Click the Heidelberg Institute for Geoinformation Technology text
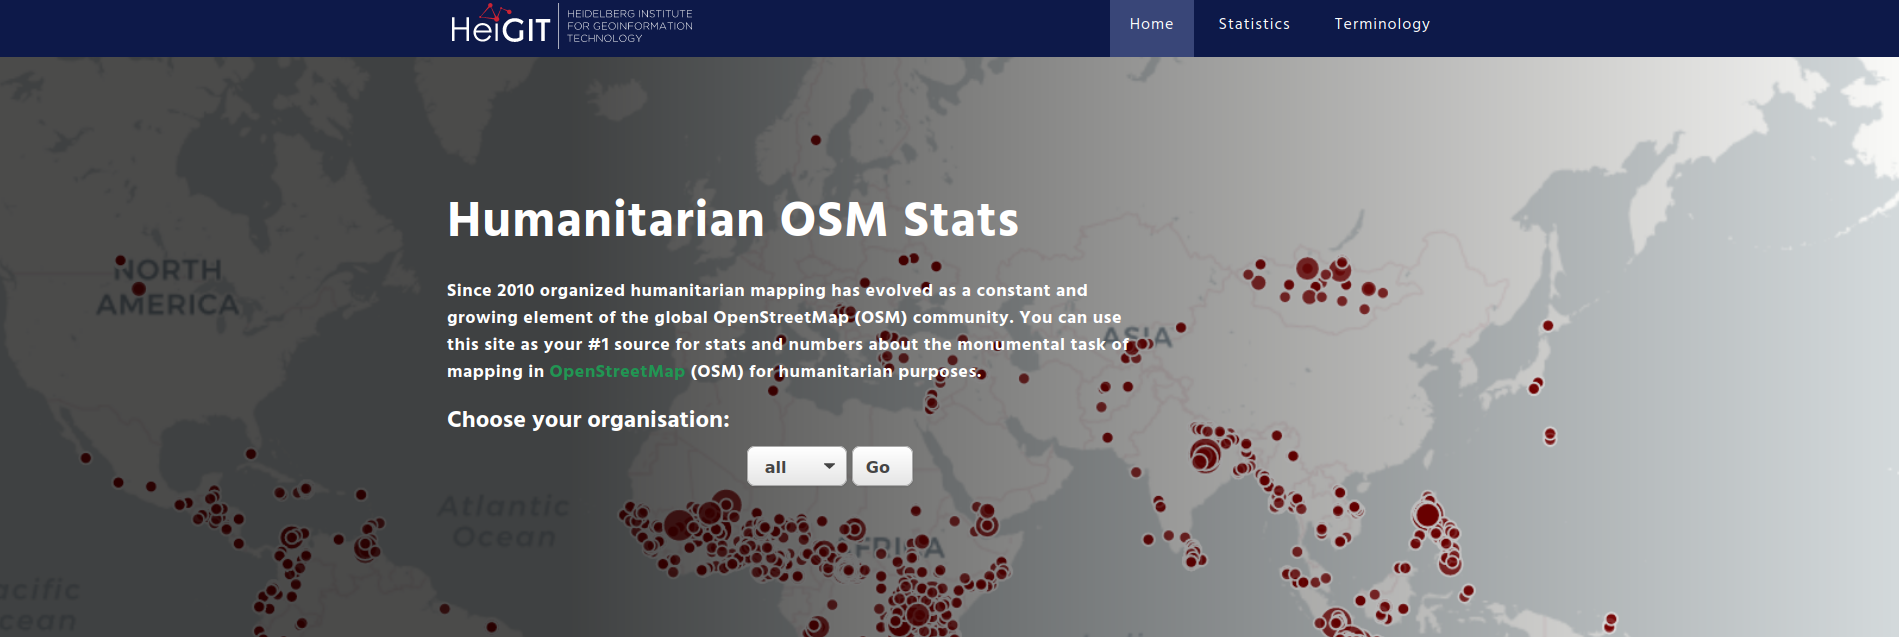This screenshot has width=1899, height=637. tap(630, 26)
